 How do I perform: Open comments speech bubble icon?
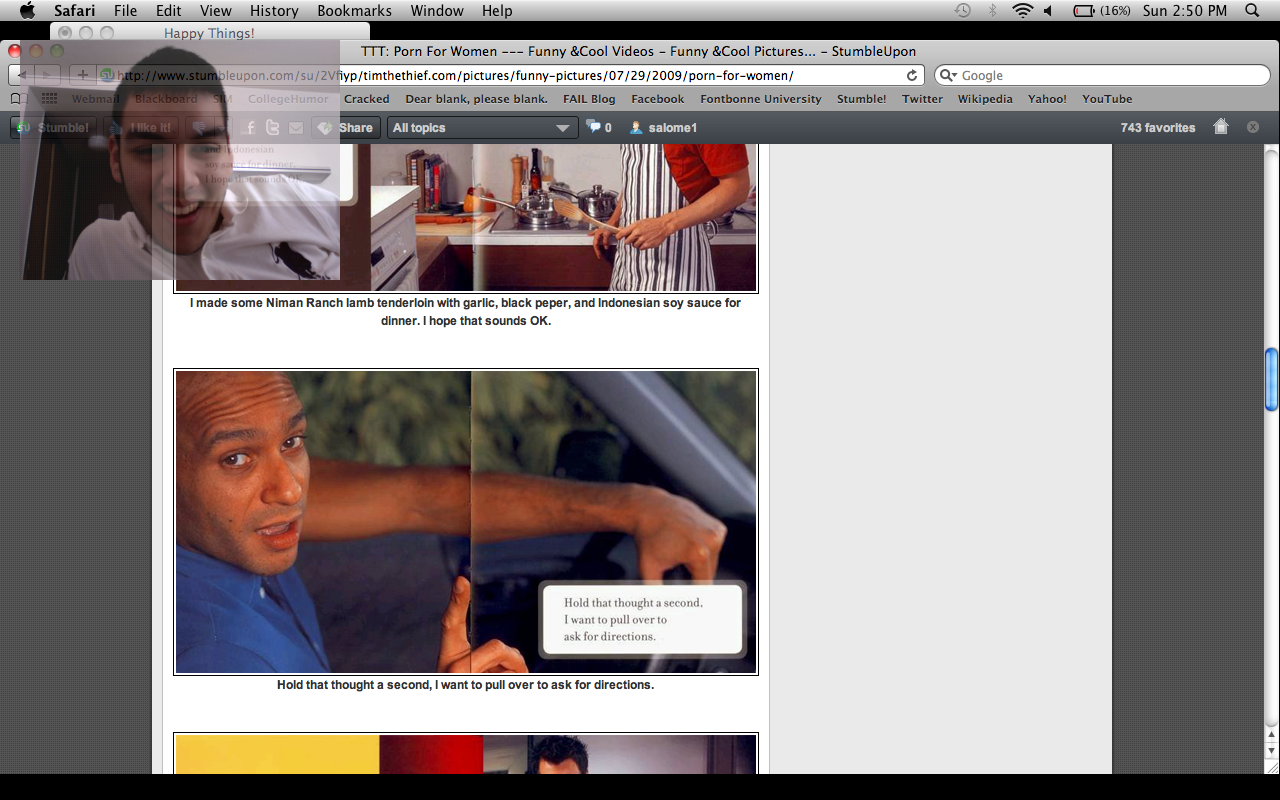(x=595, y=127)
